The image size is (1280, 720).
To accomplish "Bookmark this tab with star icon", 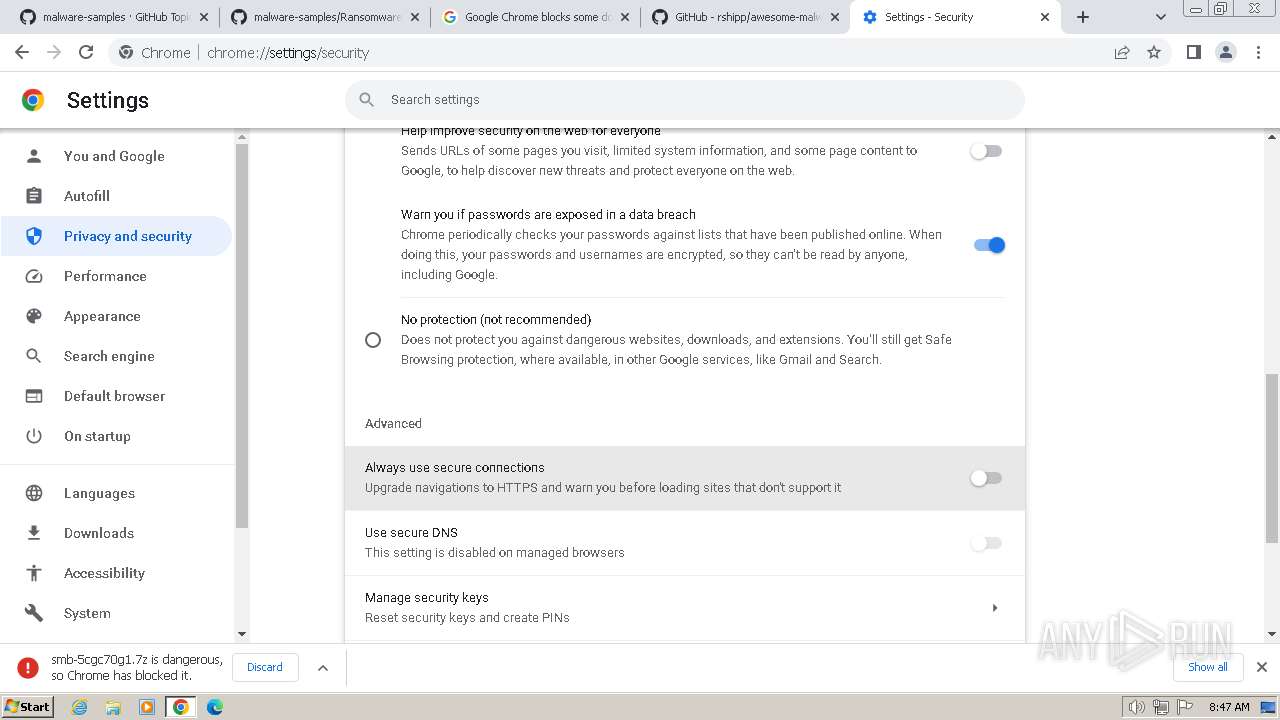I will pyautogui.click(x=1154, y=53).
